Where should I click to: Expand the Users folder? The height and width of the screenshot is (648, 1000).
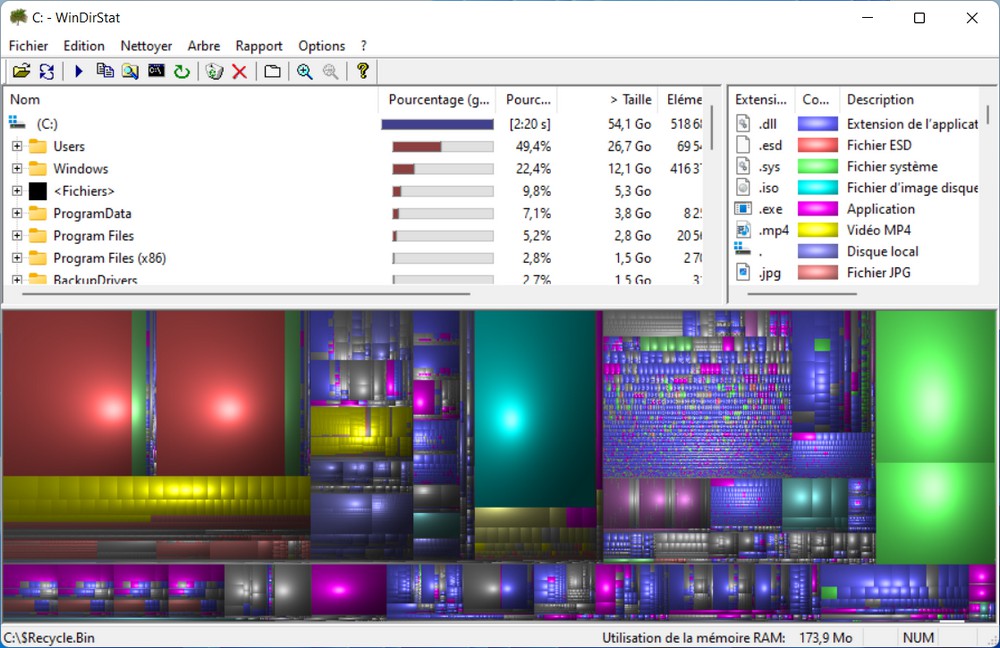[x=17, y=146]
